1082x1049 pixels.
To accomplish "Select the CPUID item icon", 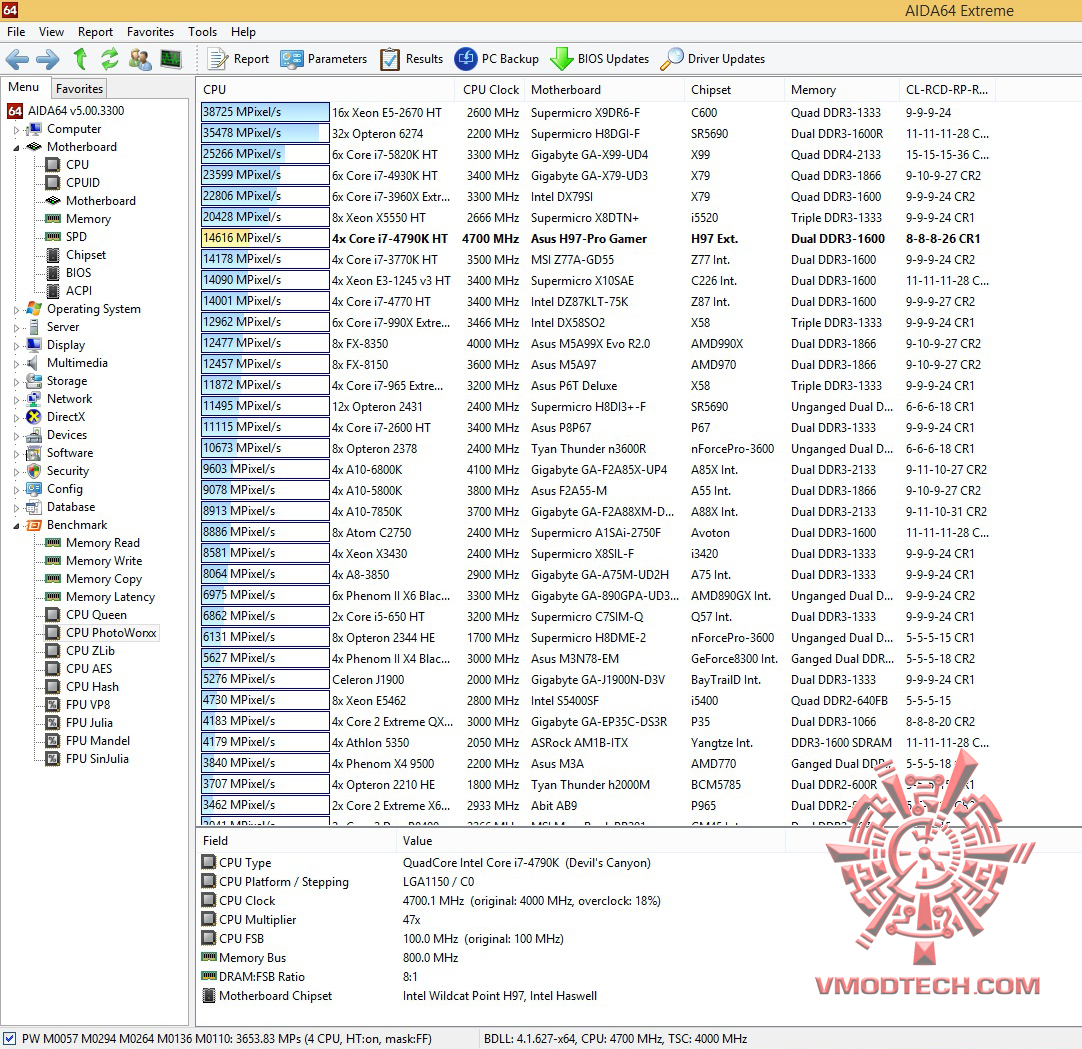I will click(53, 183).
